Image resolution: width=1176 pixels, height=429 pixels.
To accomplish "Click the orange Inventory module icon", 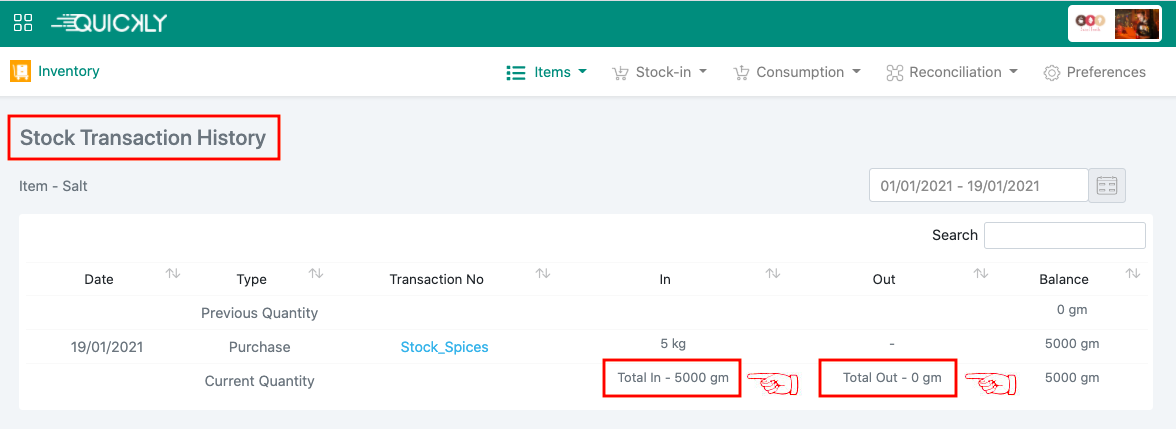I will click(x=20, y=72).
